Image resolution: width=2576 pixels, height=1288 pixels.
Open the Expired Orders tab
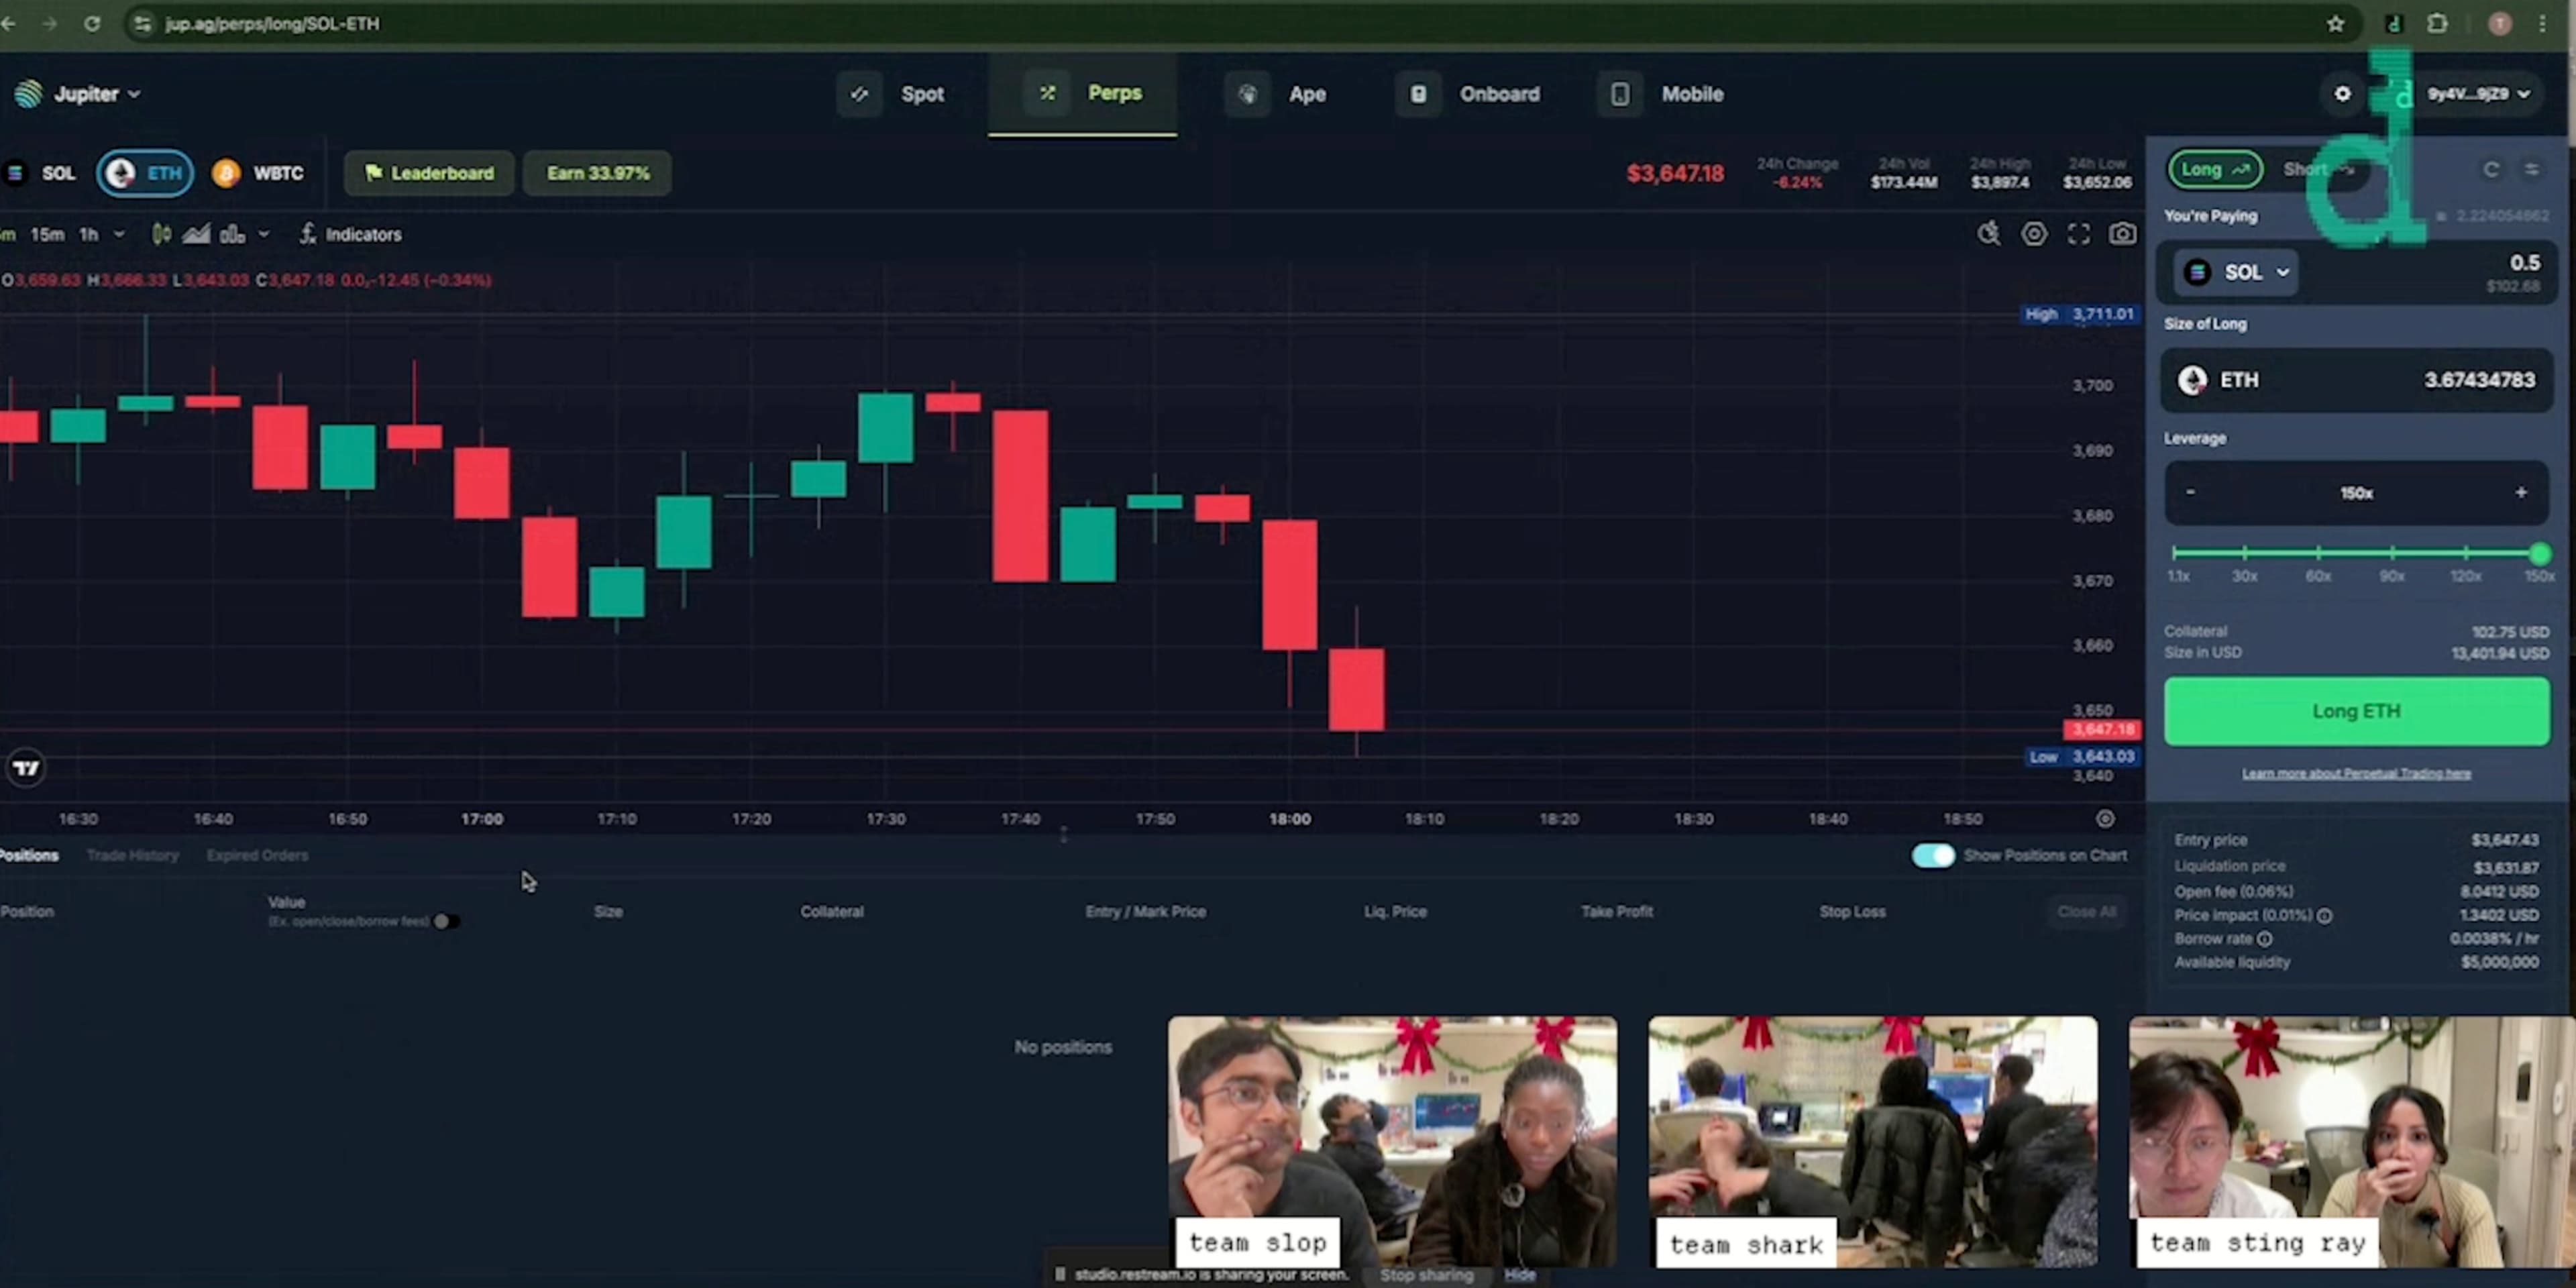click(257, 855)
